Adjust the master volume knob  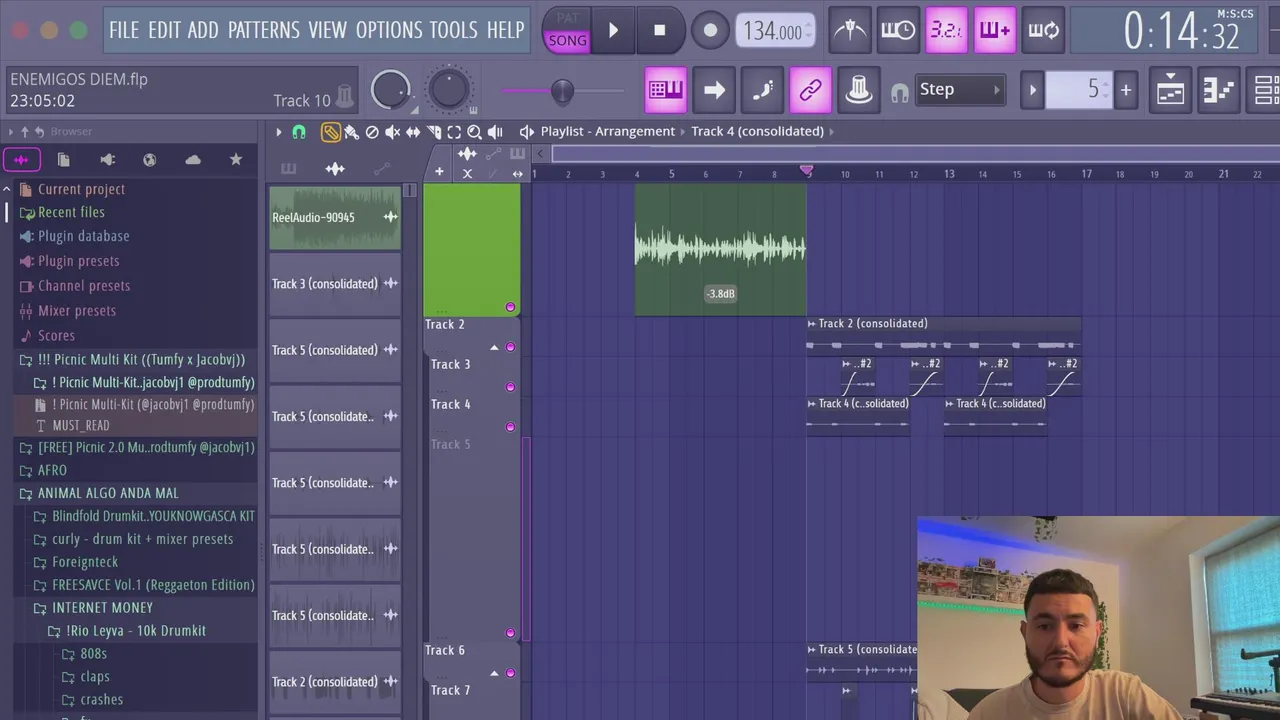click(390, 91)
